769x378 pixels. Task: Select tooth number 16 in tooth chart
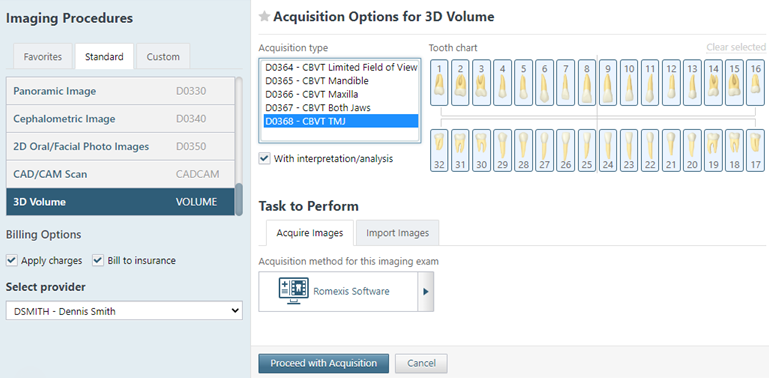(755, 82)
